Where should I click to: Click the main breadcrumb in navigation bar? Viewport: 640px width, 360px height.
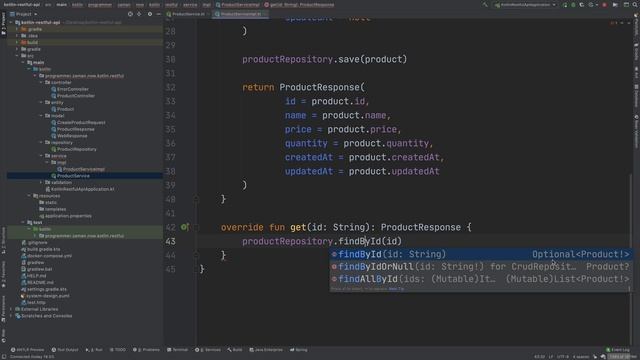62,5
